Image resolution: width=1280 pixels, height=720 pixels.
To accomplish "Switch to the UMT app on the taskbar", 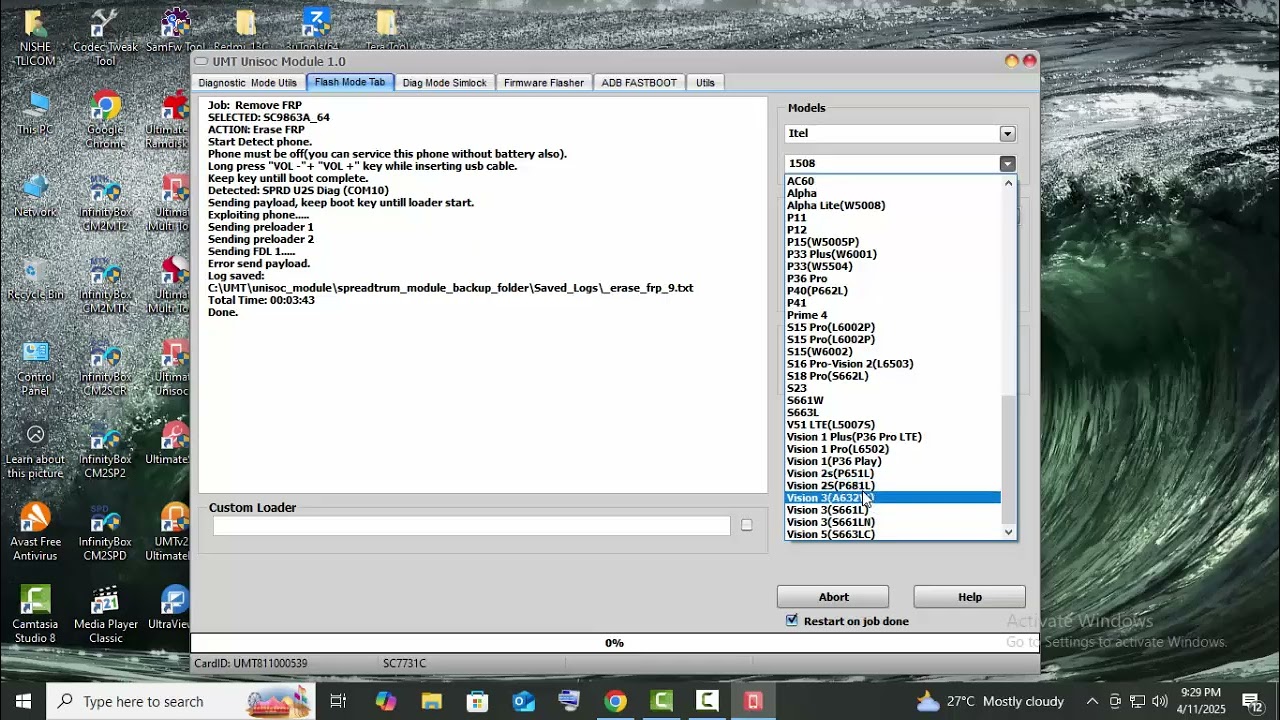I will click(x=753, y=701).
